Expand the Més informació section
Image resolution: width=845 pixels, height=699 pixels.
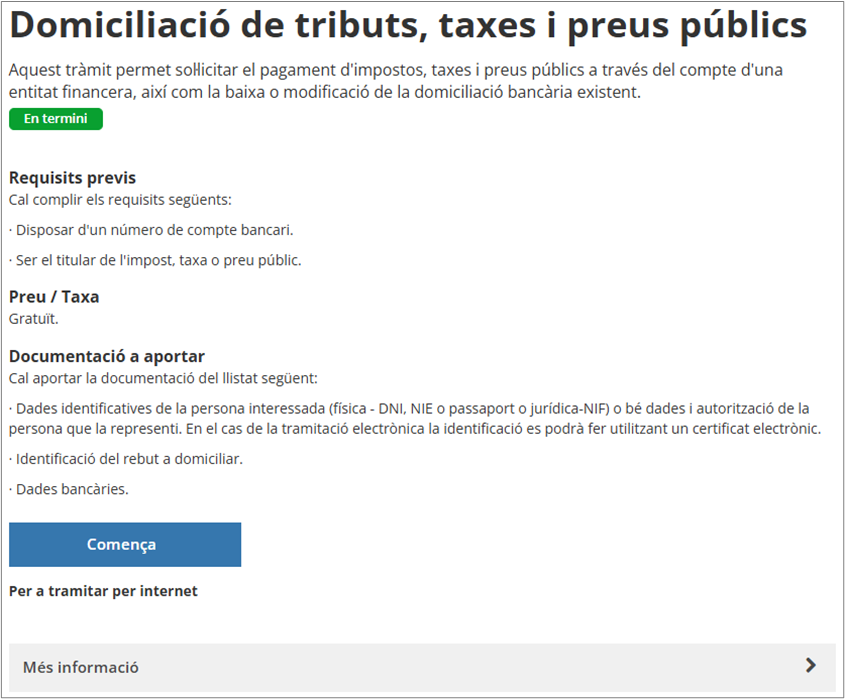[x=422, y=667]
